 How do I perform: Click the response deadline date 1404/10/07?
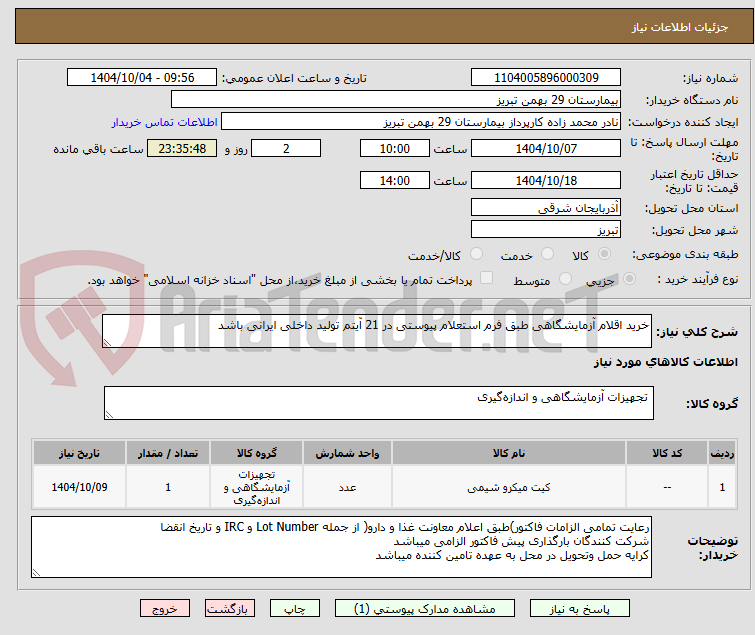click(x=546, y=148)
